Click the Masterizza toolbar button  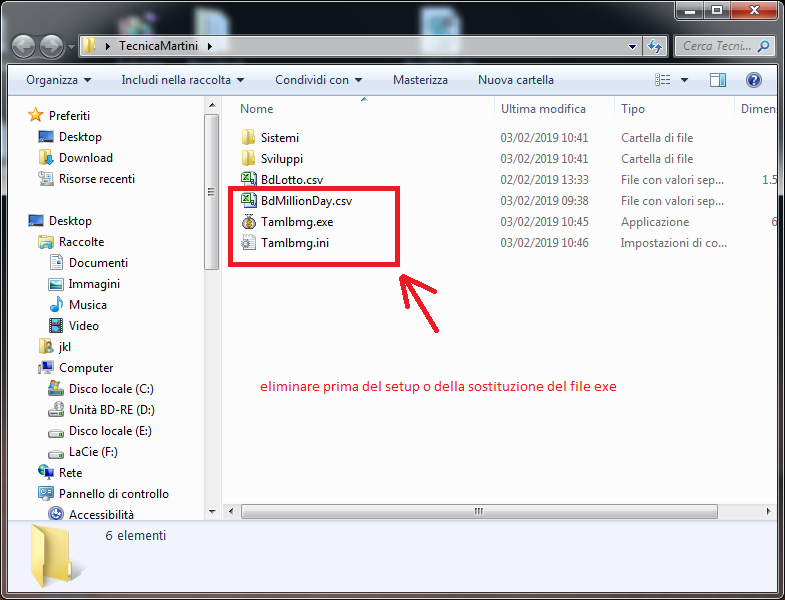point(420,80)
